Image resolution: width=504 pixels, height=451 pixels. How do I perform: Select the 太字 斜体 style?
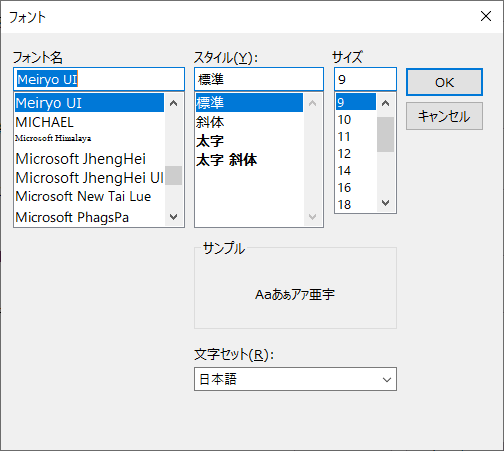(x=249, y=160)
